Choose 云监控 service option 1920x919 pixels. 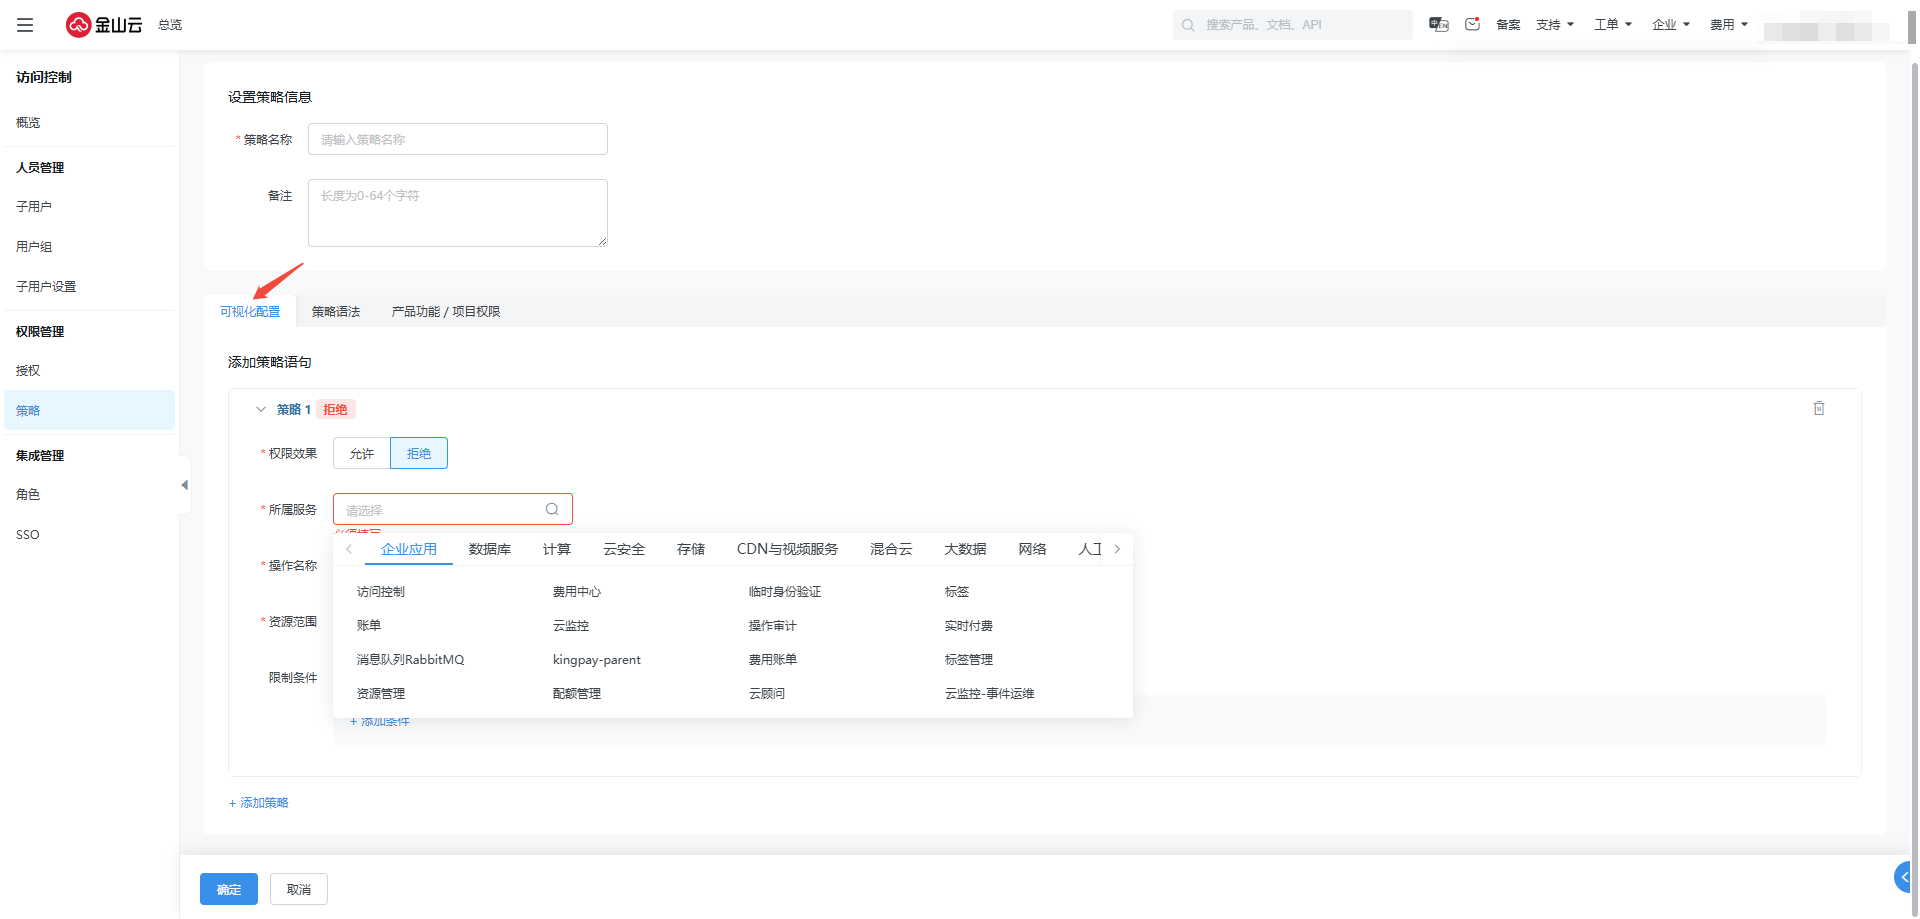click(571, 625)
